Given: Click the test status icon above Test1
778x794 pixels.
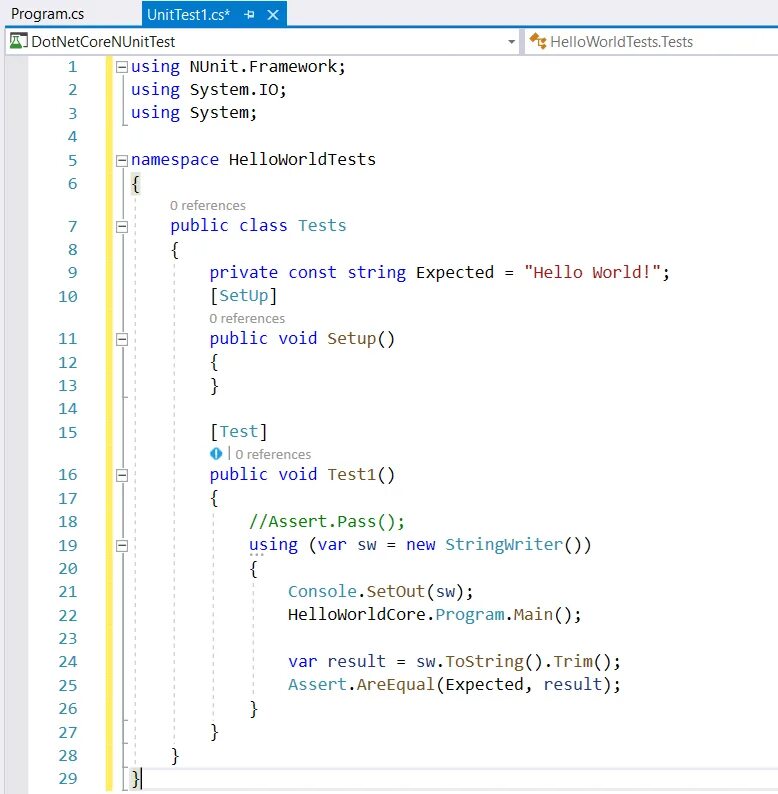Looking at the screenshot, I should 216,454.
